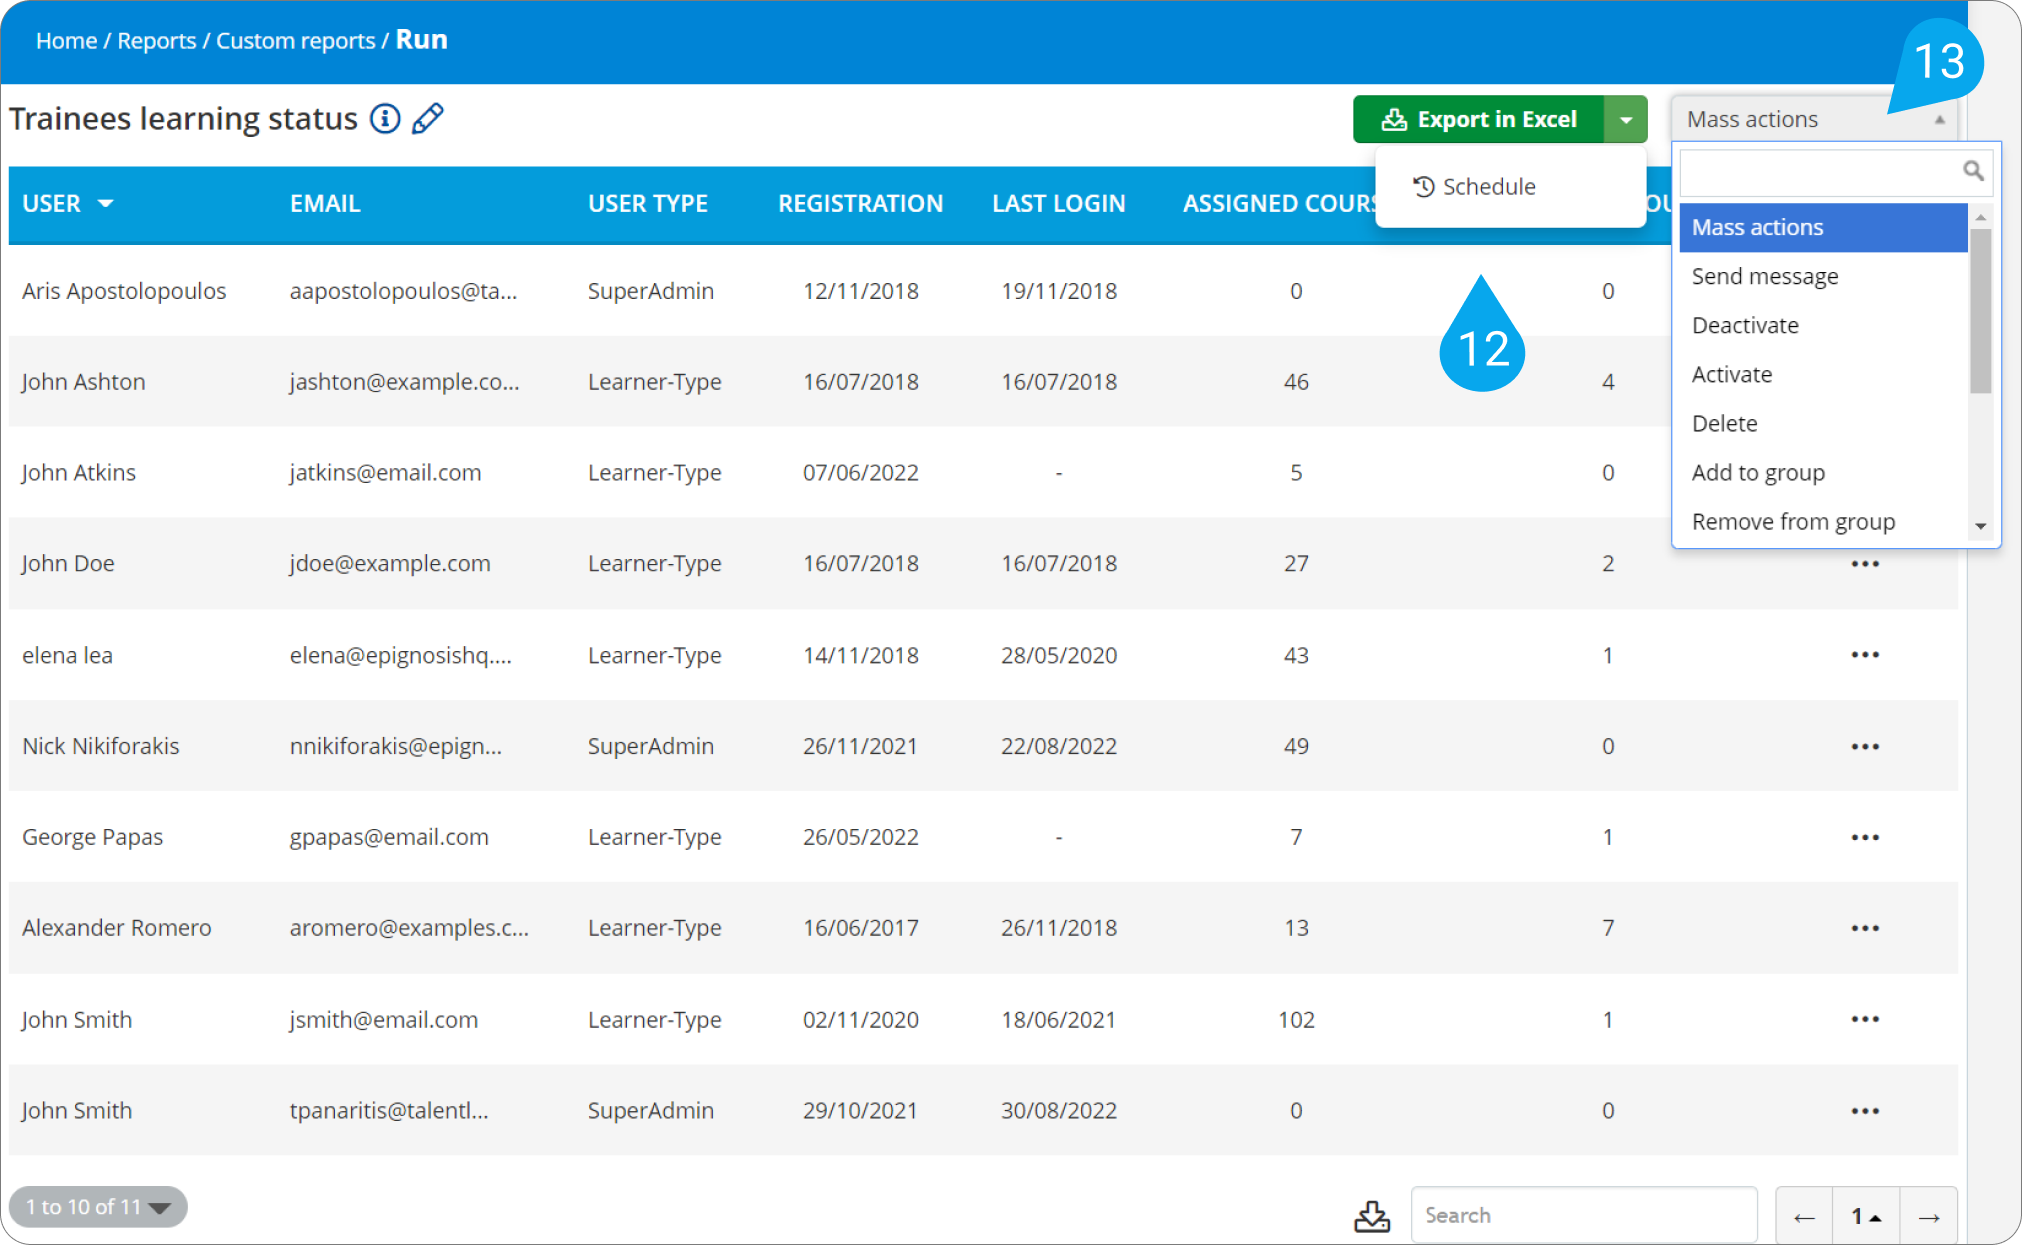Screen dimensions: 2022x1245
Task: Go to next page arrow
Action: click(1929, 1217)
